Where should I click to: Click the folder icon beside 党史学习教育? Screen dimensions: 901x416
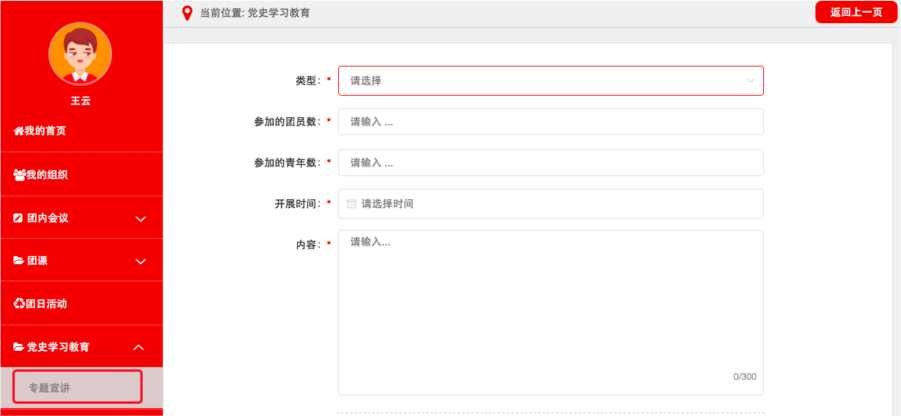coord(17,347)
